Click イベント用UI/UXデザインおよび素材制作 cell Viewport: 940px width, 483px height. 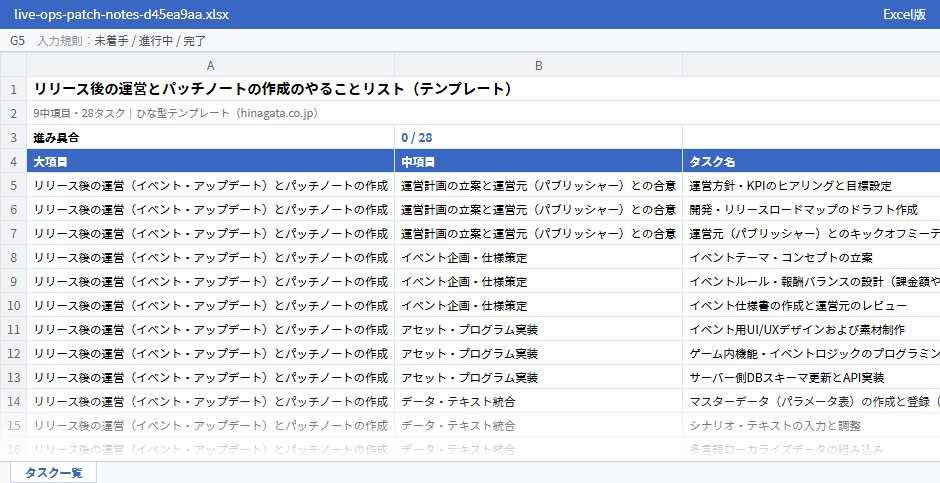tap(811, 329)
